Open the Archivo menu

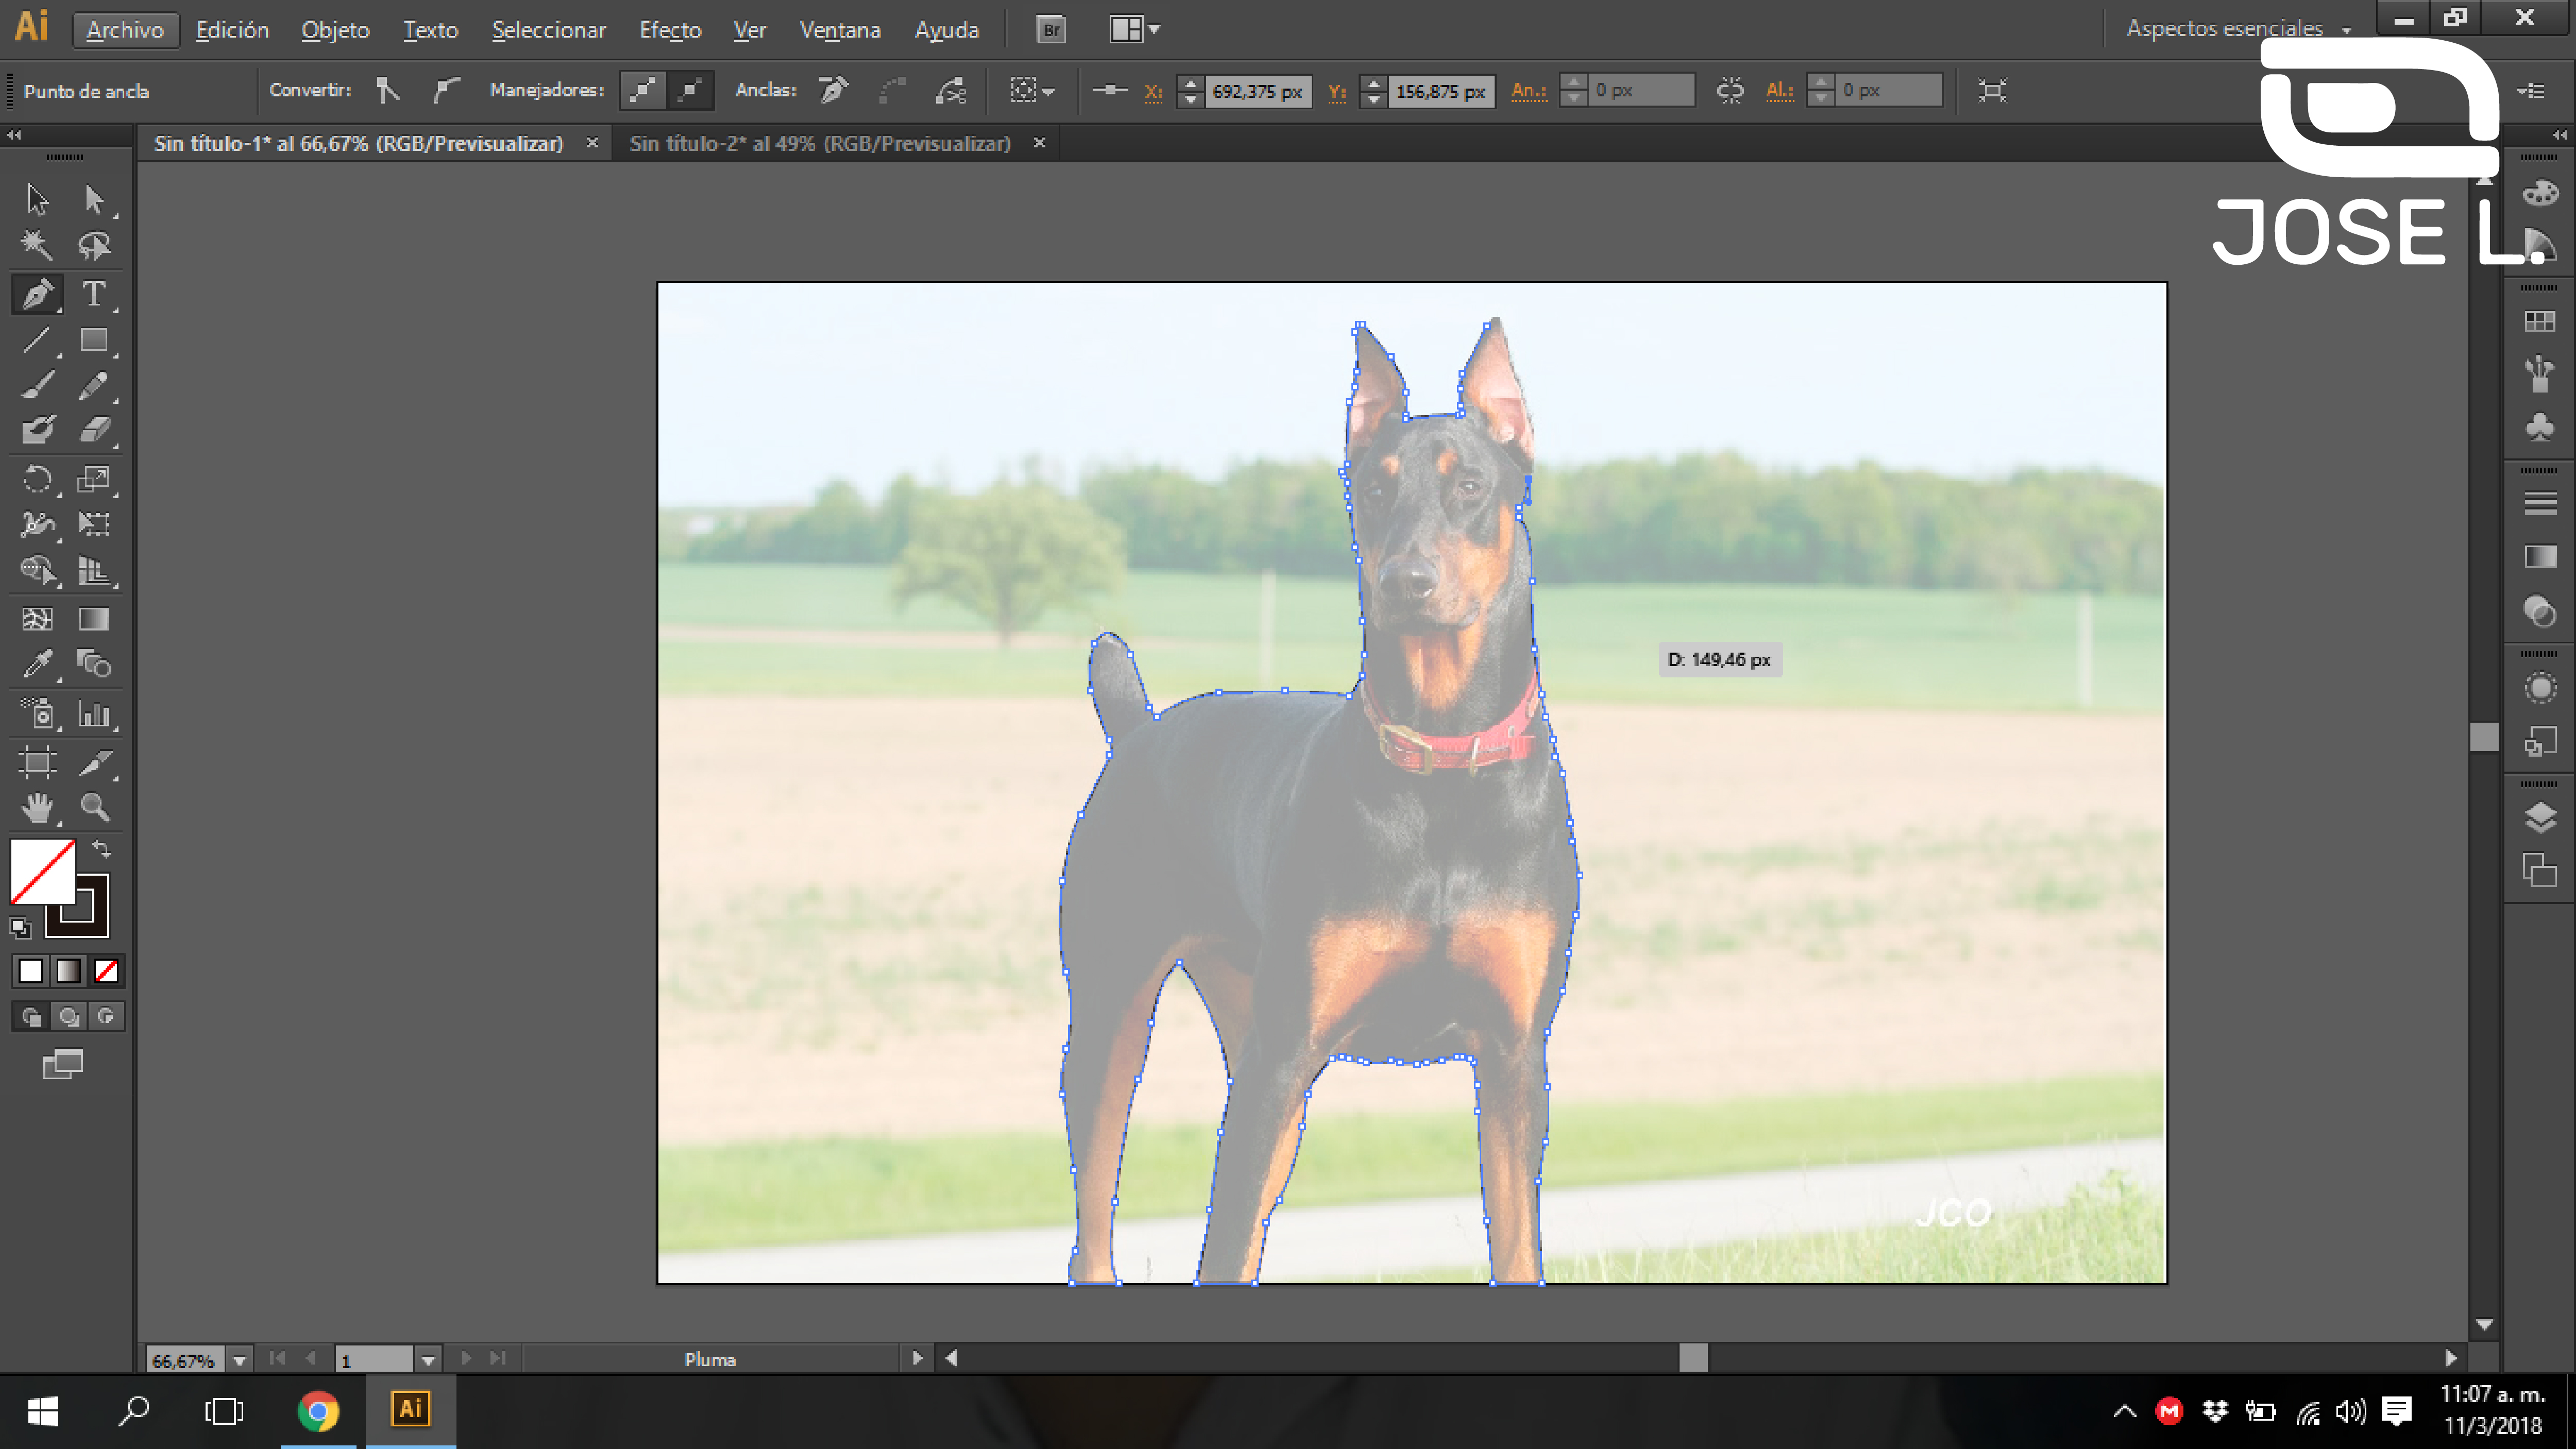click(x=125, y=30)
